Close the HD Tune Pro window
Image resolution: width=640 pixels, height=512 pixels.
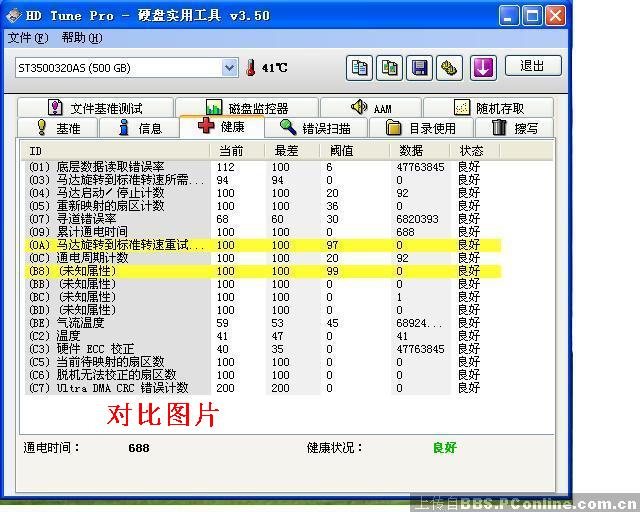556,16
